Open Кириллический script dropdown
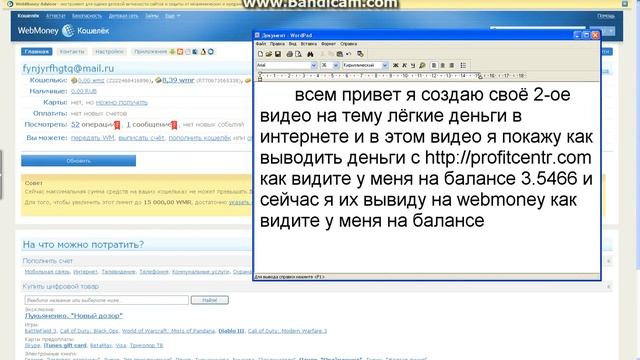The image size is (640, 360). point(384,65)
